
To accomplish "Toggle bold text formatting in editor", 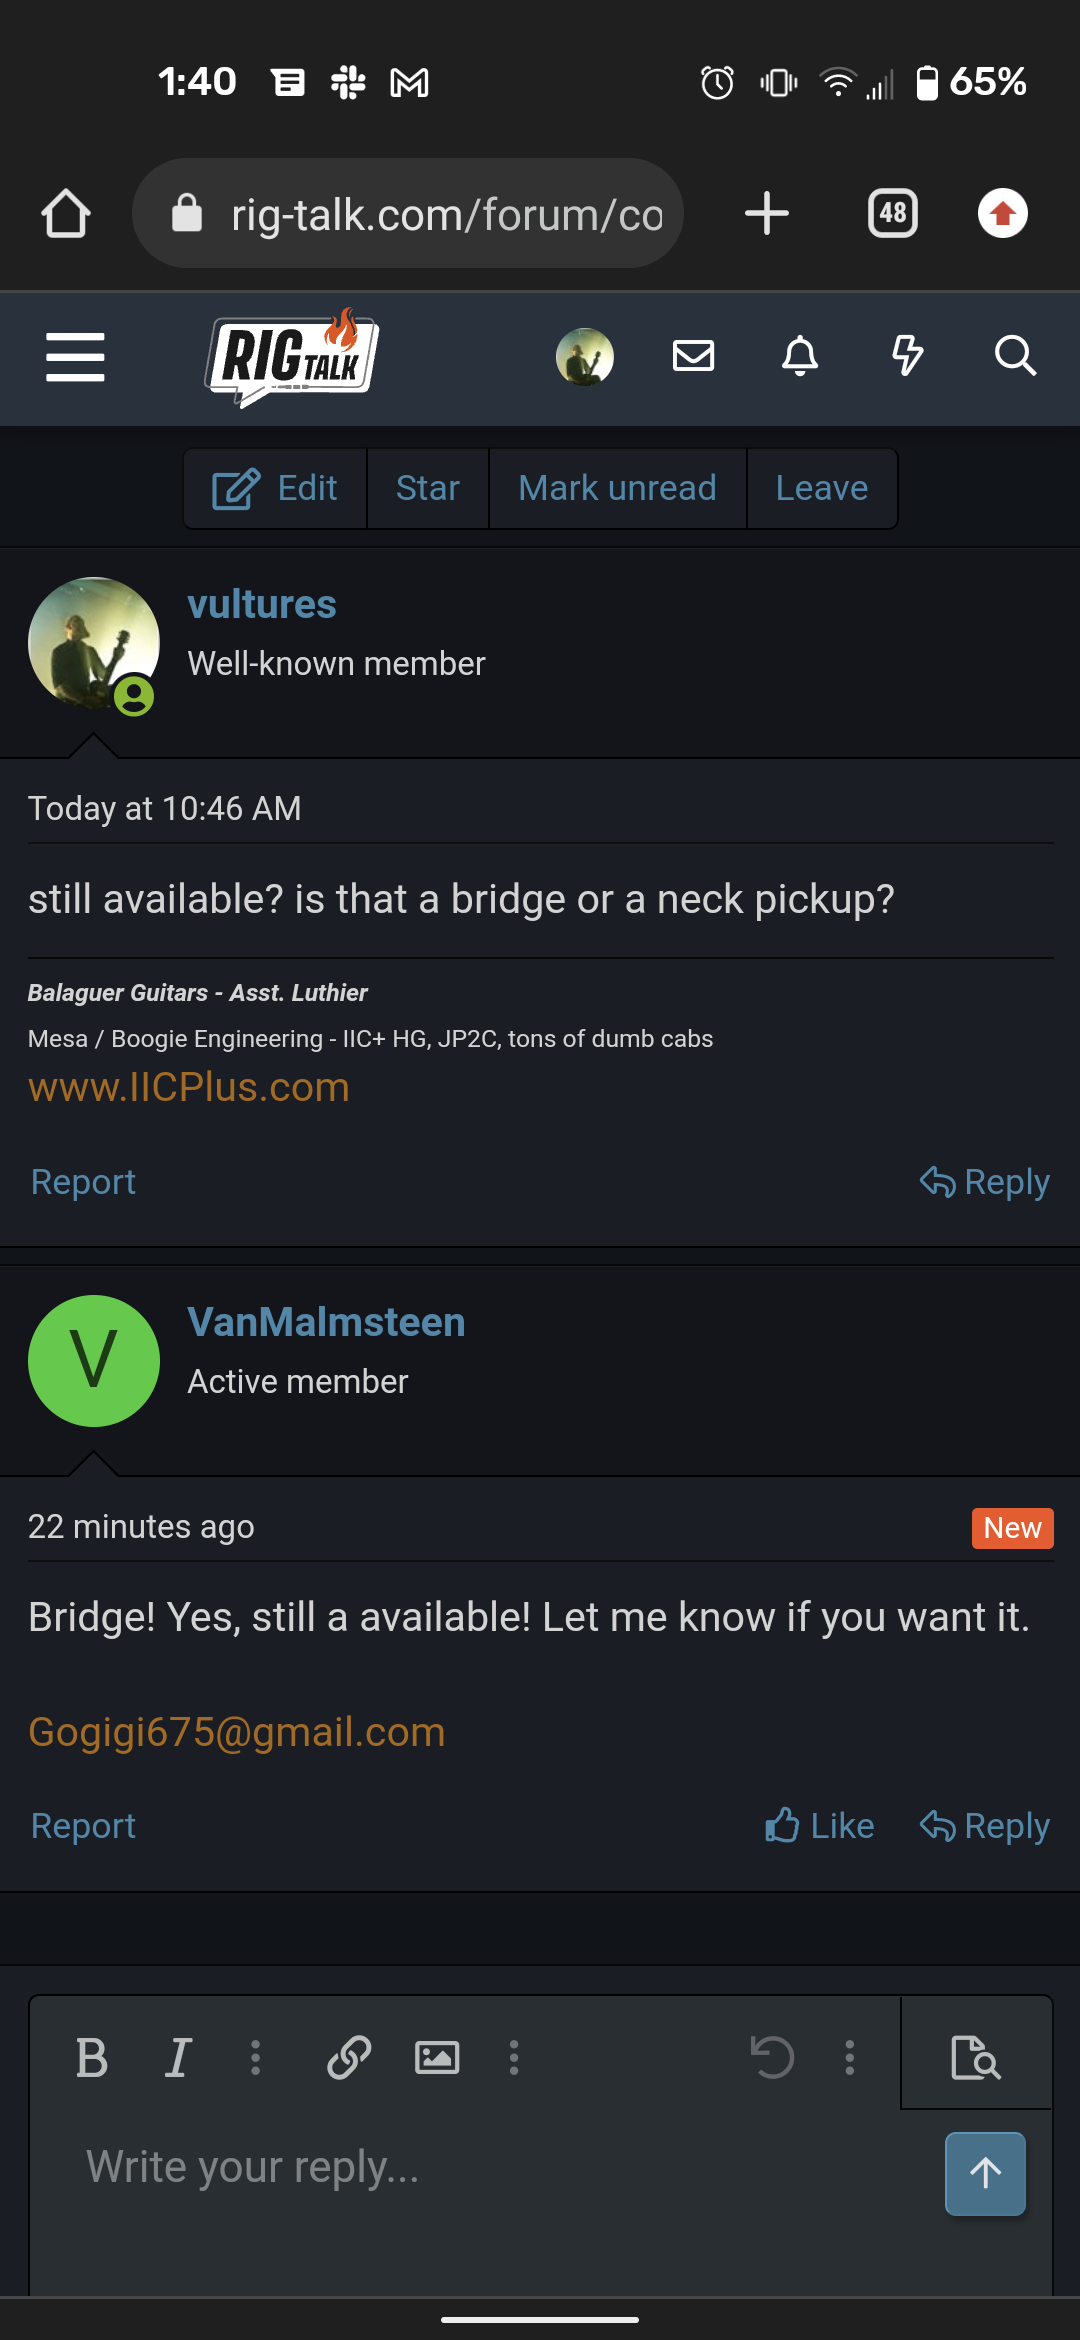I will coord(92,2058).
